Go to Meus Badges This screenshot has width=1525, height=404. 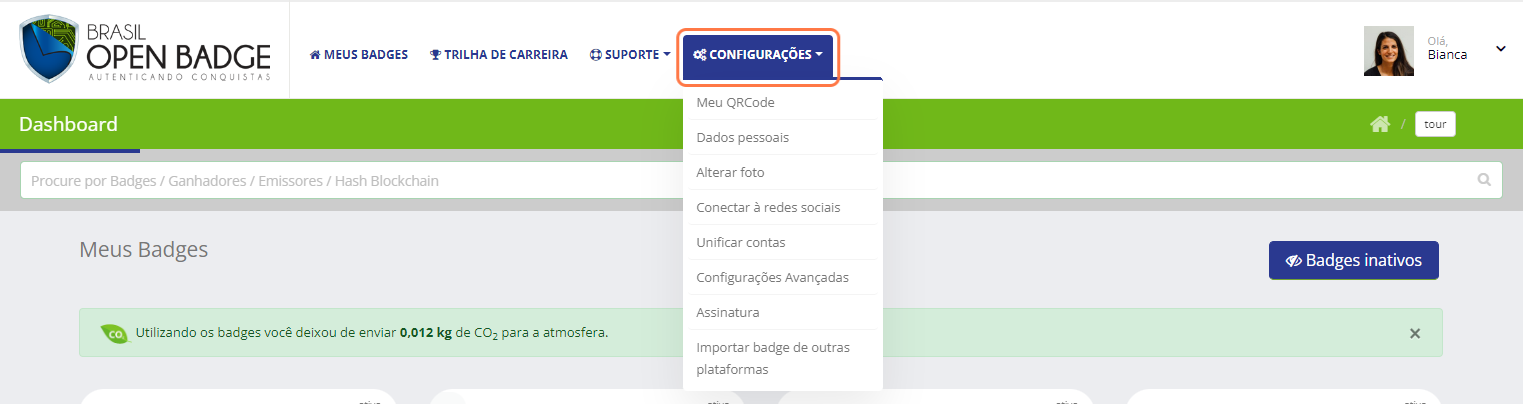(x=359, y=55)
